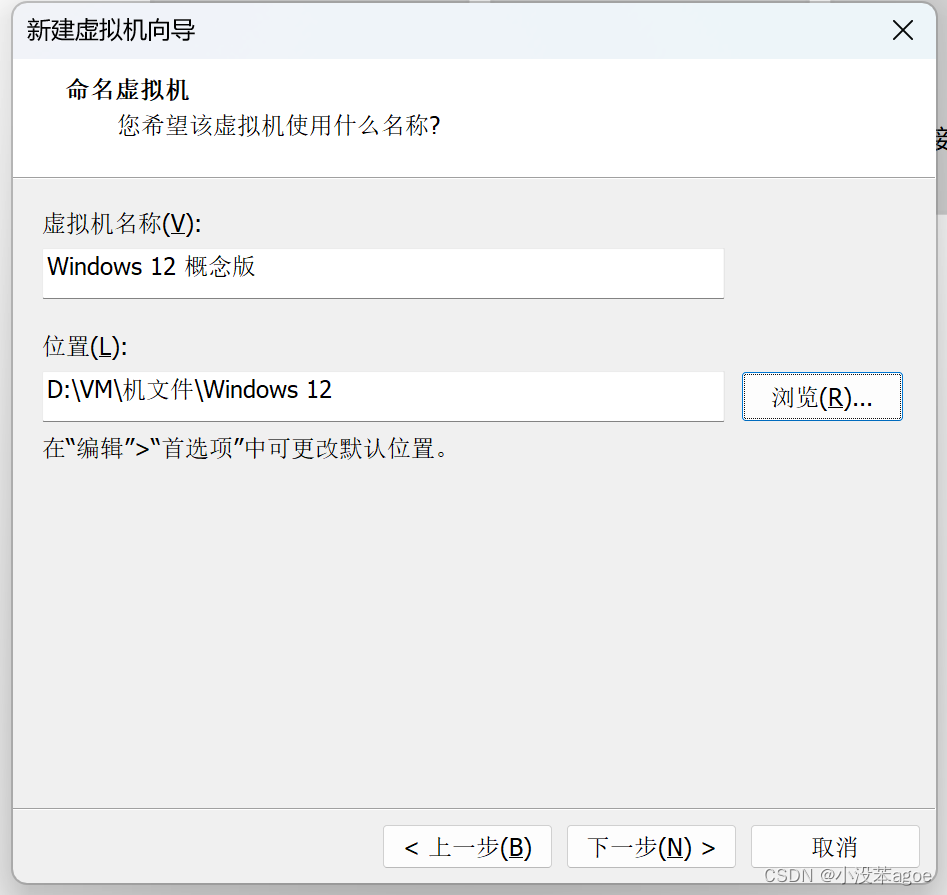The height and width of the screenshot is (895, 947).
Task: Click the end of the name text box
Action: point(700,273)
